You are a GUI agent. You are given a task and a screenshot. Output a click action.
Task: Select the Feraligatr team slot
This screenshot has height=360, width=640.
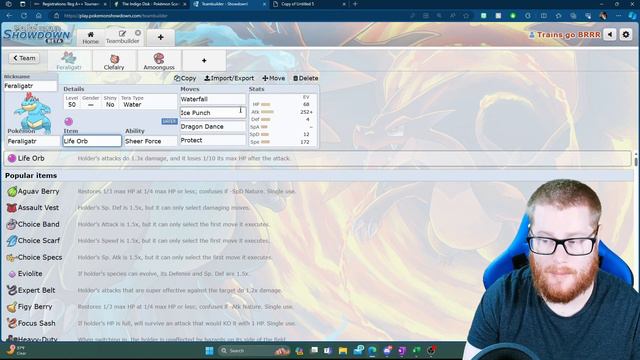point(69,61)
